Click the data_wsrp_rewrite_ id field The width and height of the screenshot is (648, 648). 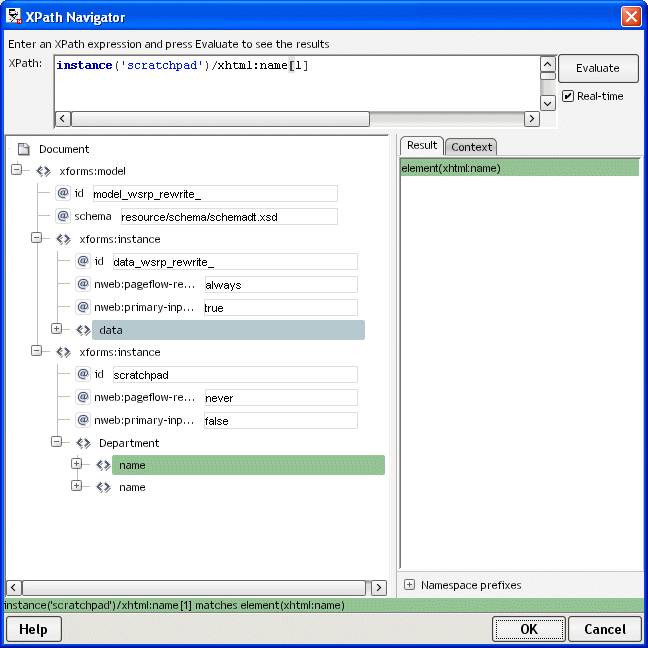pos(235,262)
